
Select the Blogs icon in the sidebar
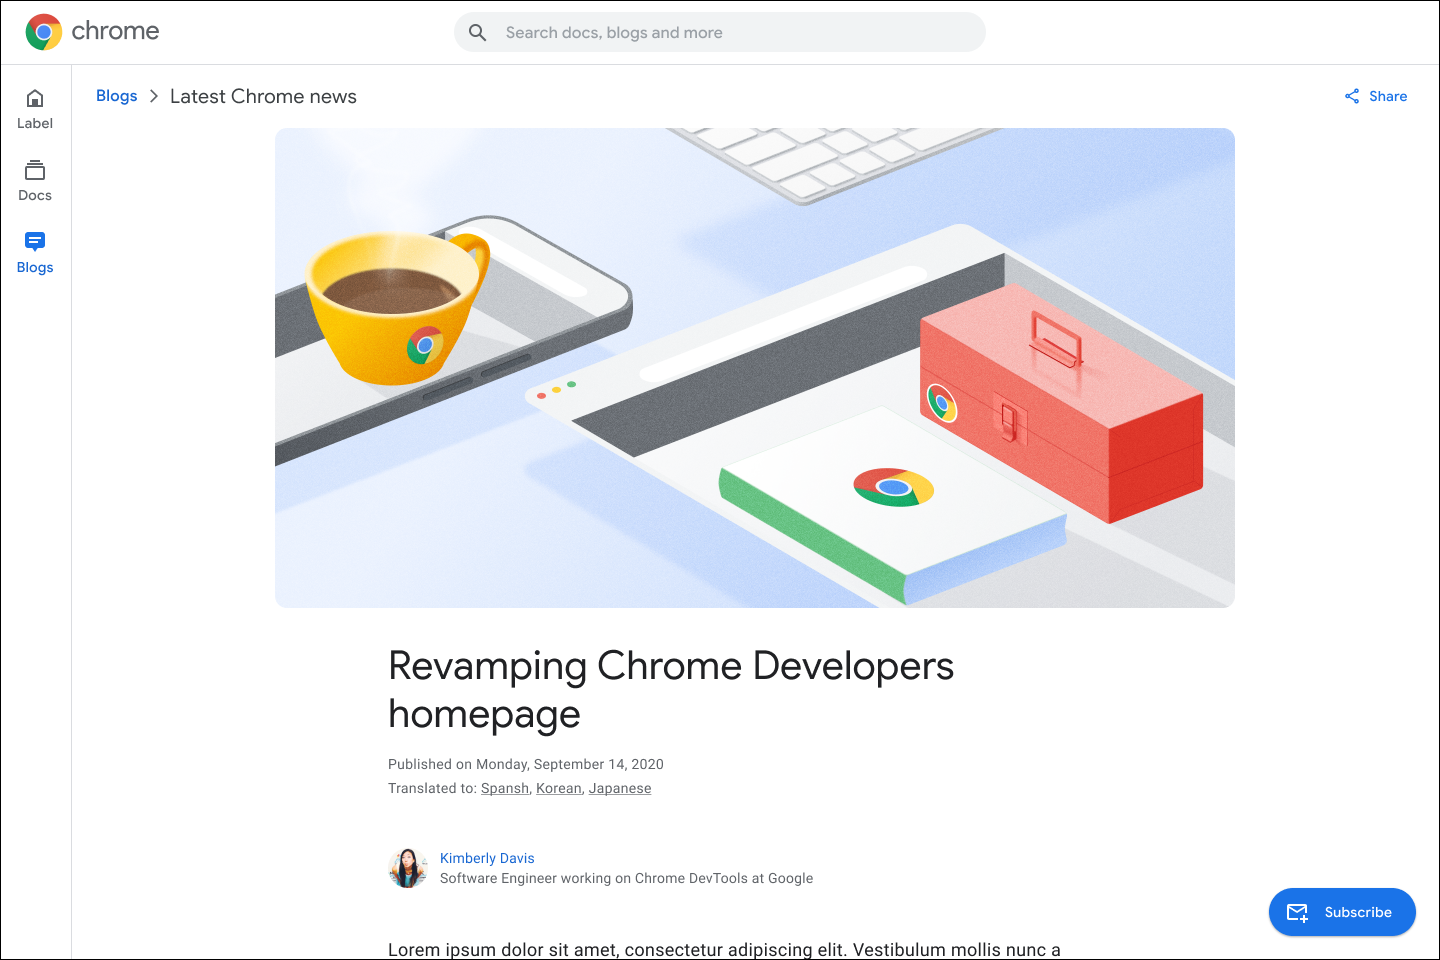34,242
